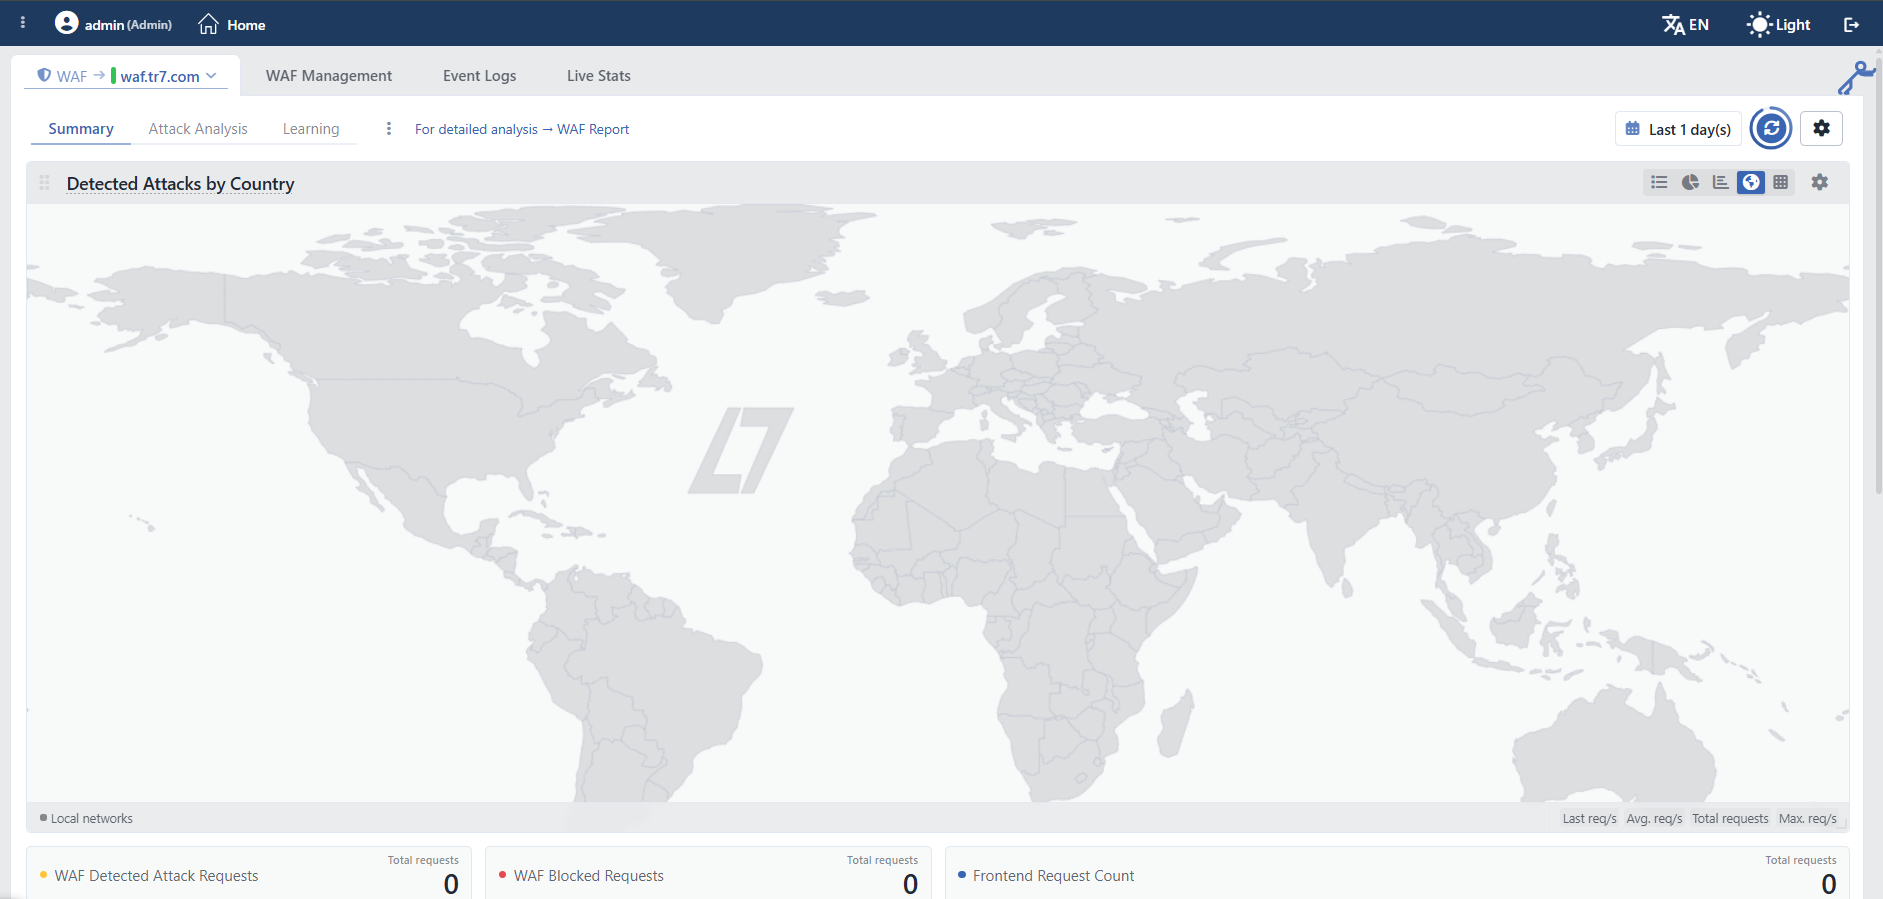Open the EN language selector
Screen dimensions: 1883x899
click(x=1686, y=24)
